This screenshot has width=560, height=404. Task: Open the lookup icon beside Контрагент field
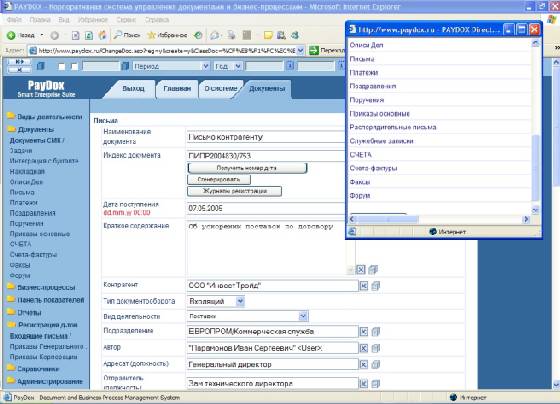click(x=376, y=286)
